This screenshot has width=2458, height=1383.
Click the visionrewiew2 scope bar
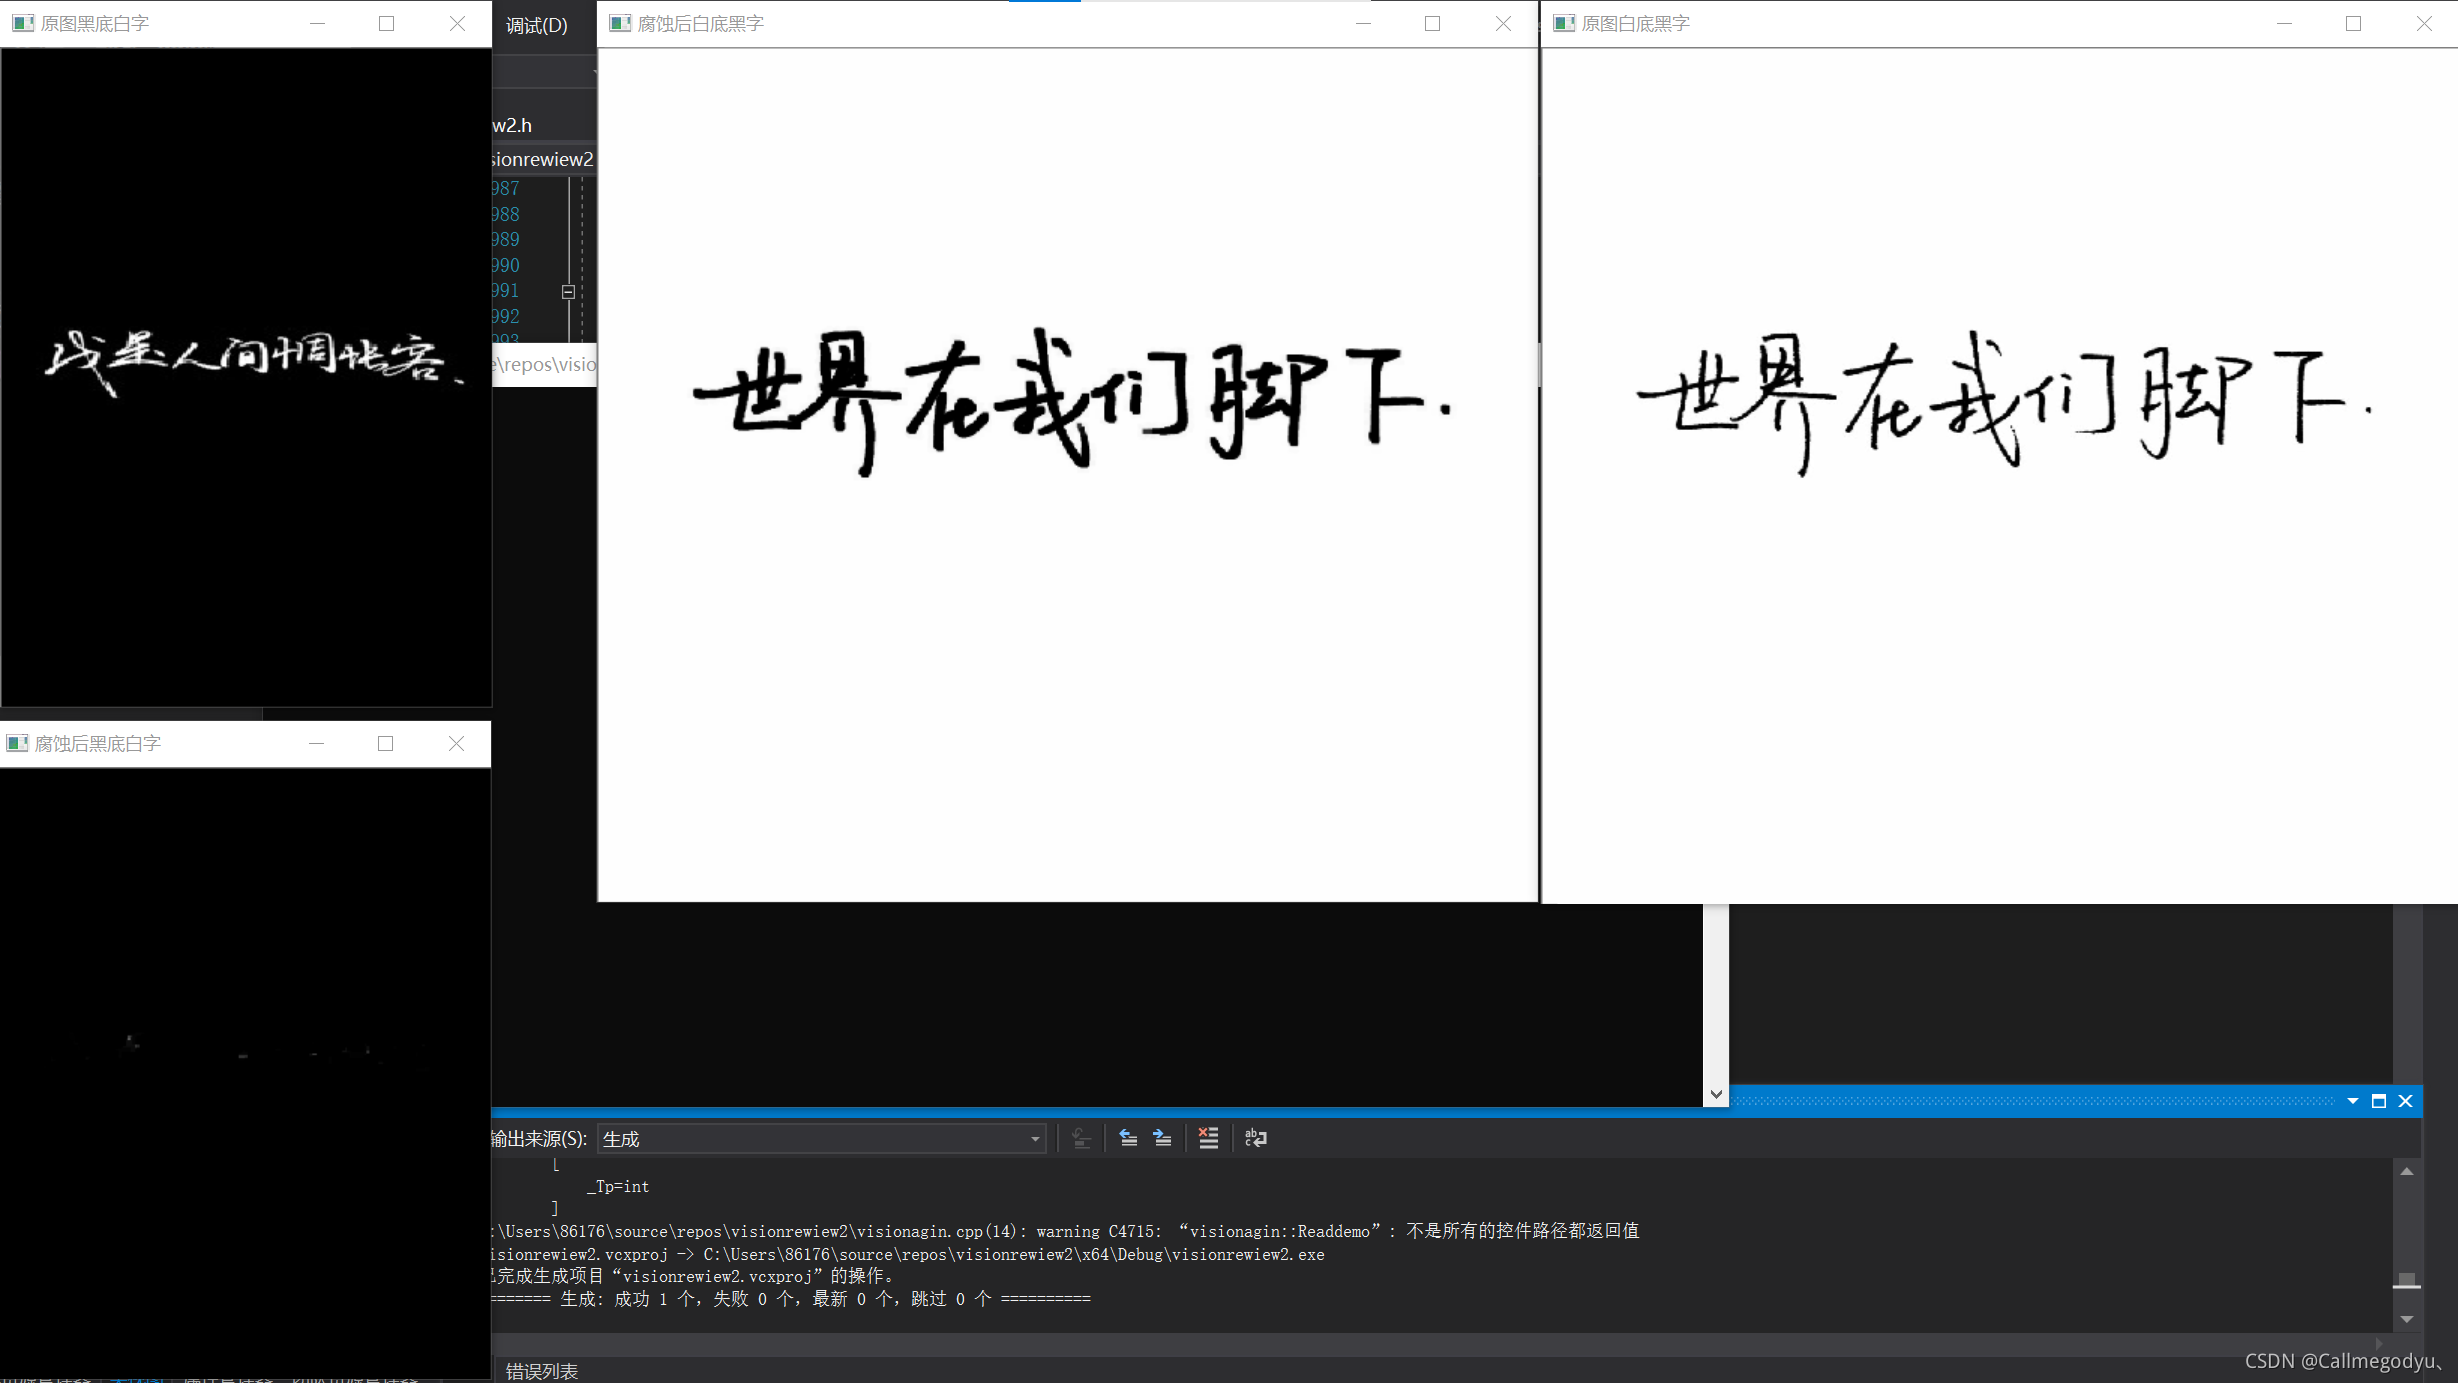543,159
